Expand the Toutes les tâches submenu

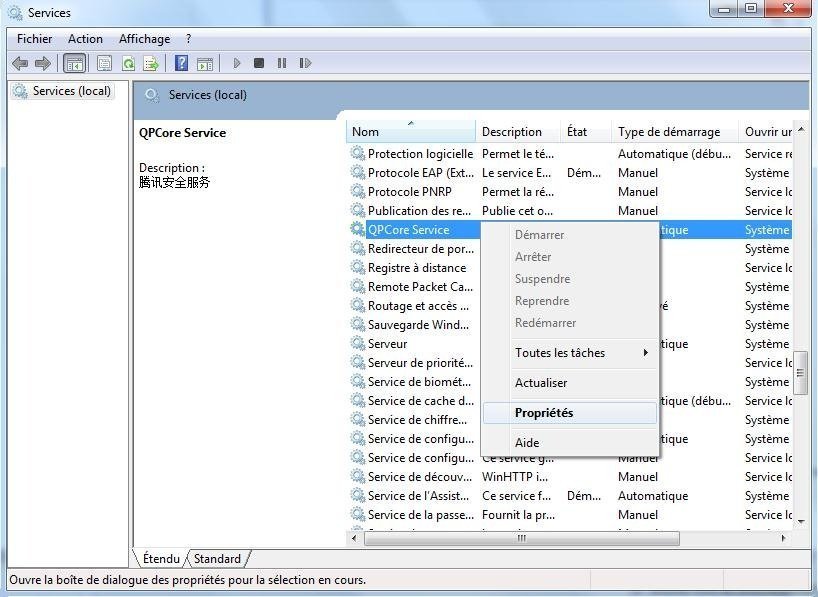570,353
